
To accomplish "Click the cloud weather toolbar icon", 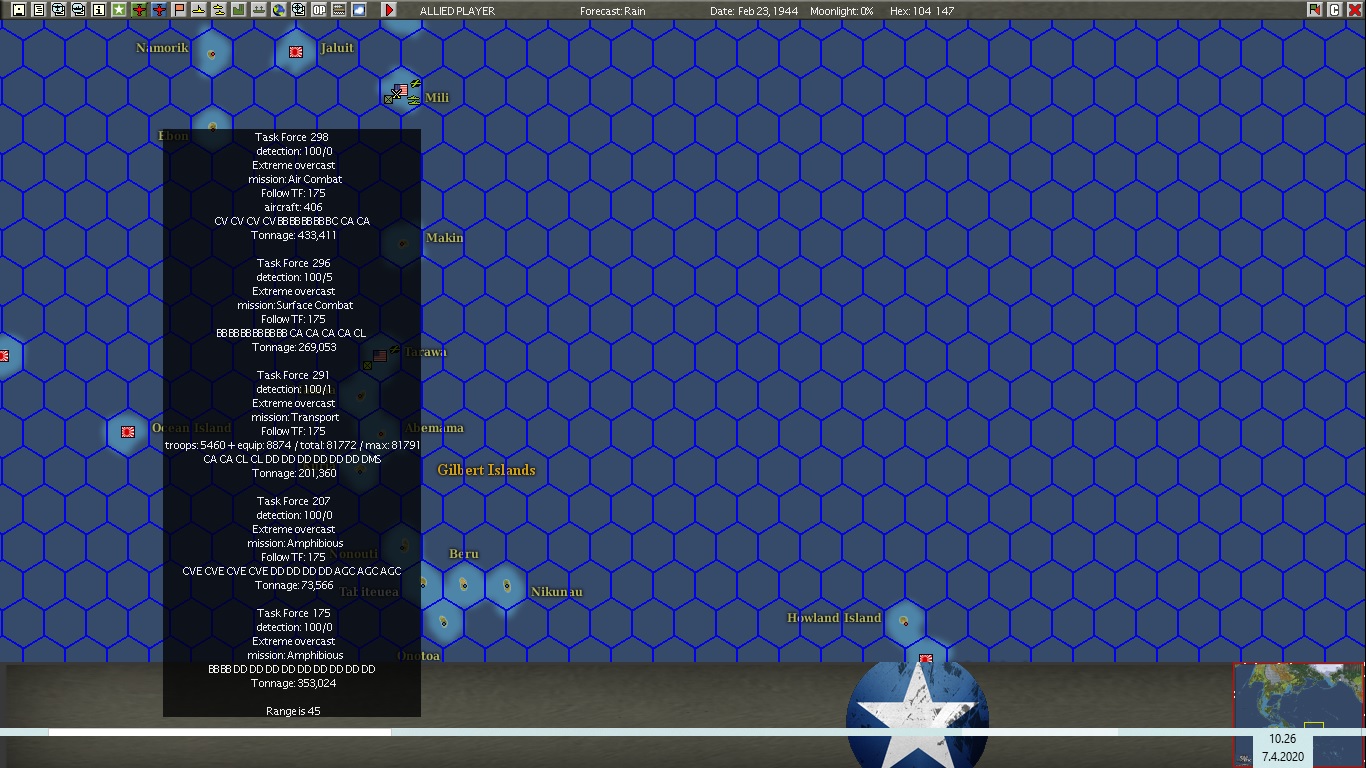I will (x=359, y=10).
